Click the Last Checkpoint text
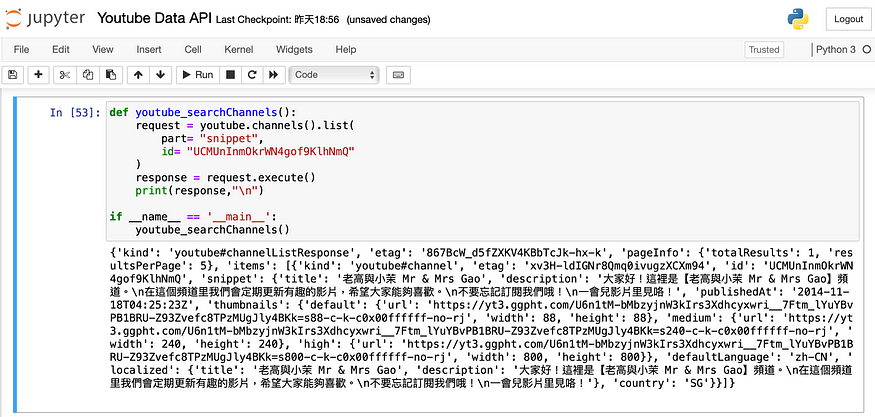This screenshot has height=417, width=875. tap(277, 20)
